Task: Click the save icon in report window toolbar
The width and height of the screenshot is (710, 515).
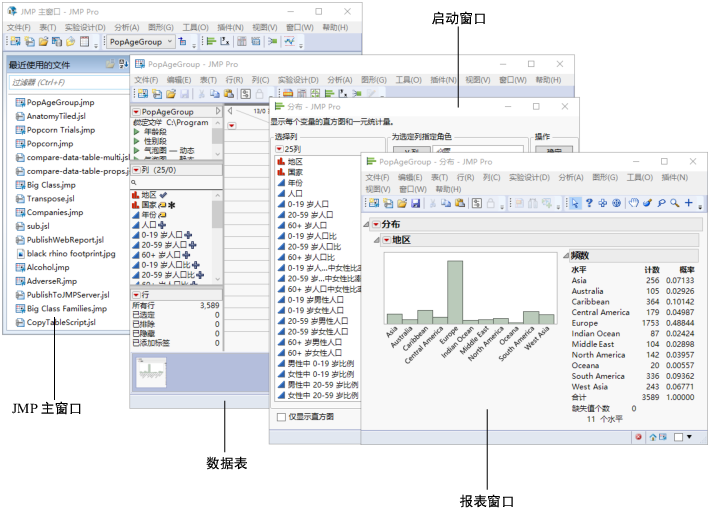Action: 416,203
